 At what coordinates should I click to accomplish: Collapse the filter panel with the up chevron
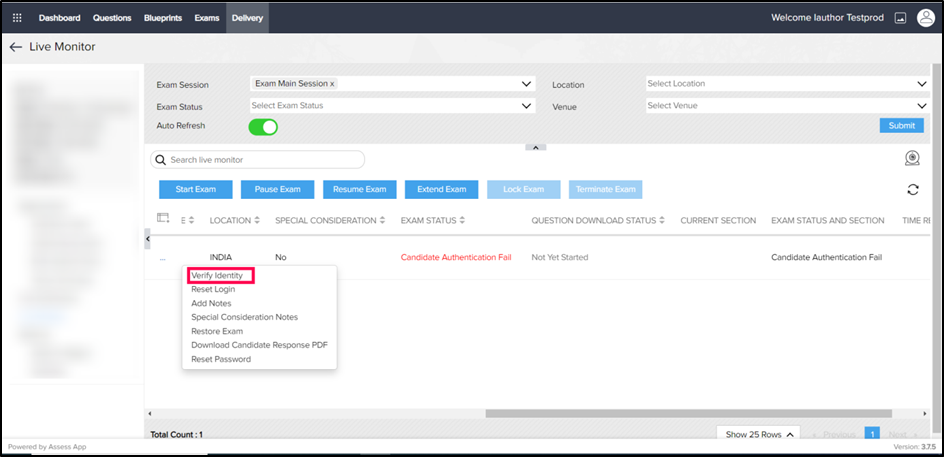click(x=536, y=147)
